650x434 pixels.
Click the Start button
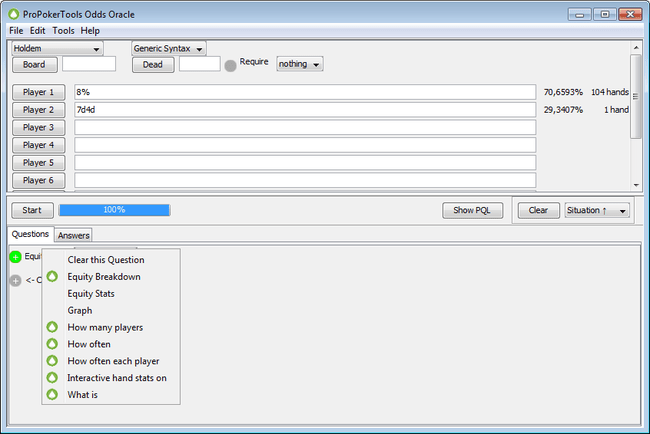click(32, 210)
